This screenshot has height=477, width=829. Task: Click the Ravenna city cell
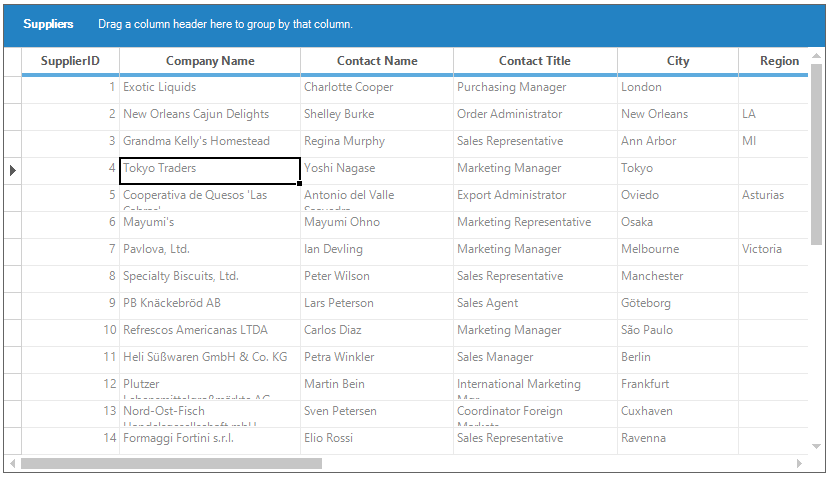(678, 441)
